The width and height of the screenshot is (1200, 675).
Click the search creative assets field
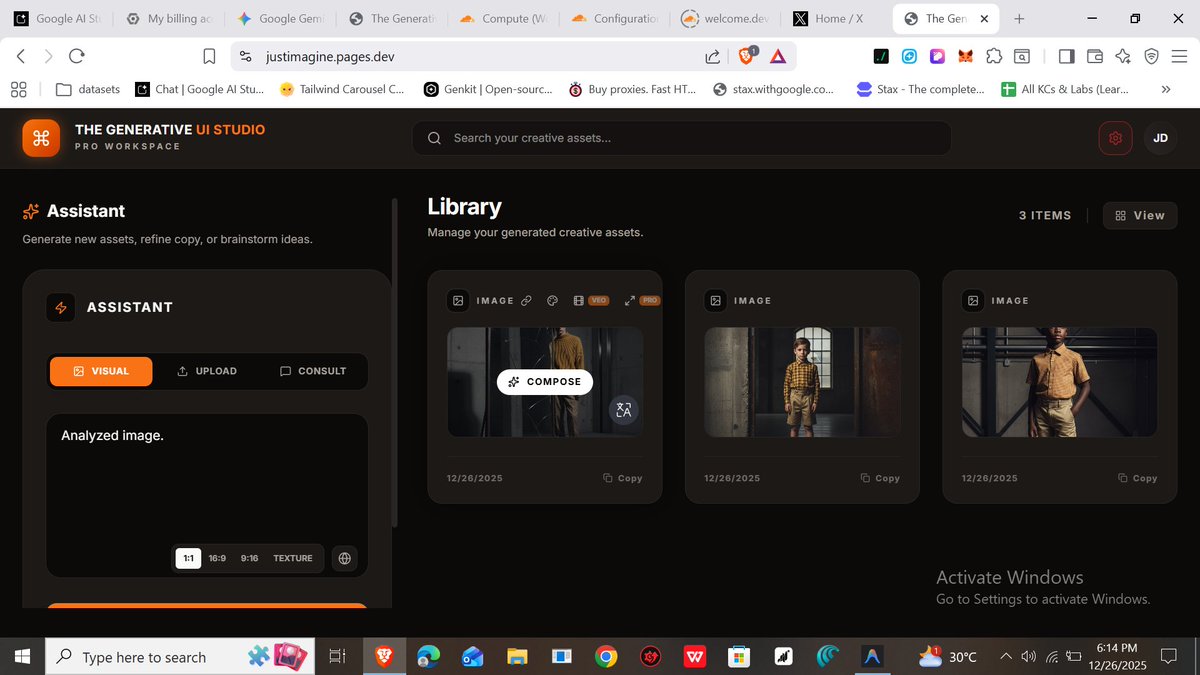coord(681,138)
